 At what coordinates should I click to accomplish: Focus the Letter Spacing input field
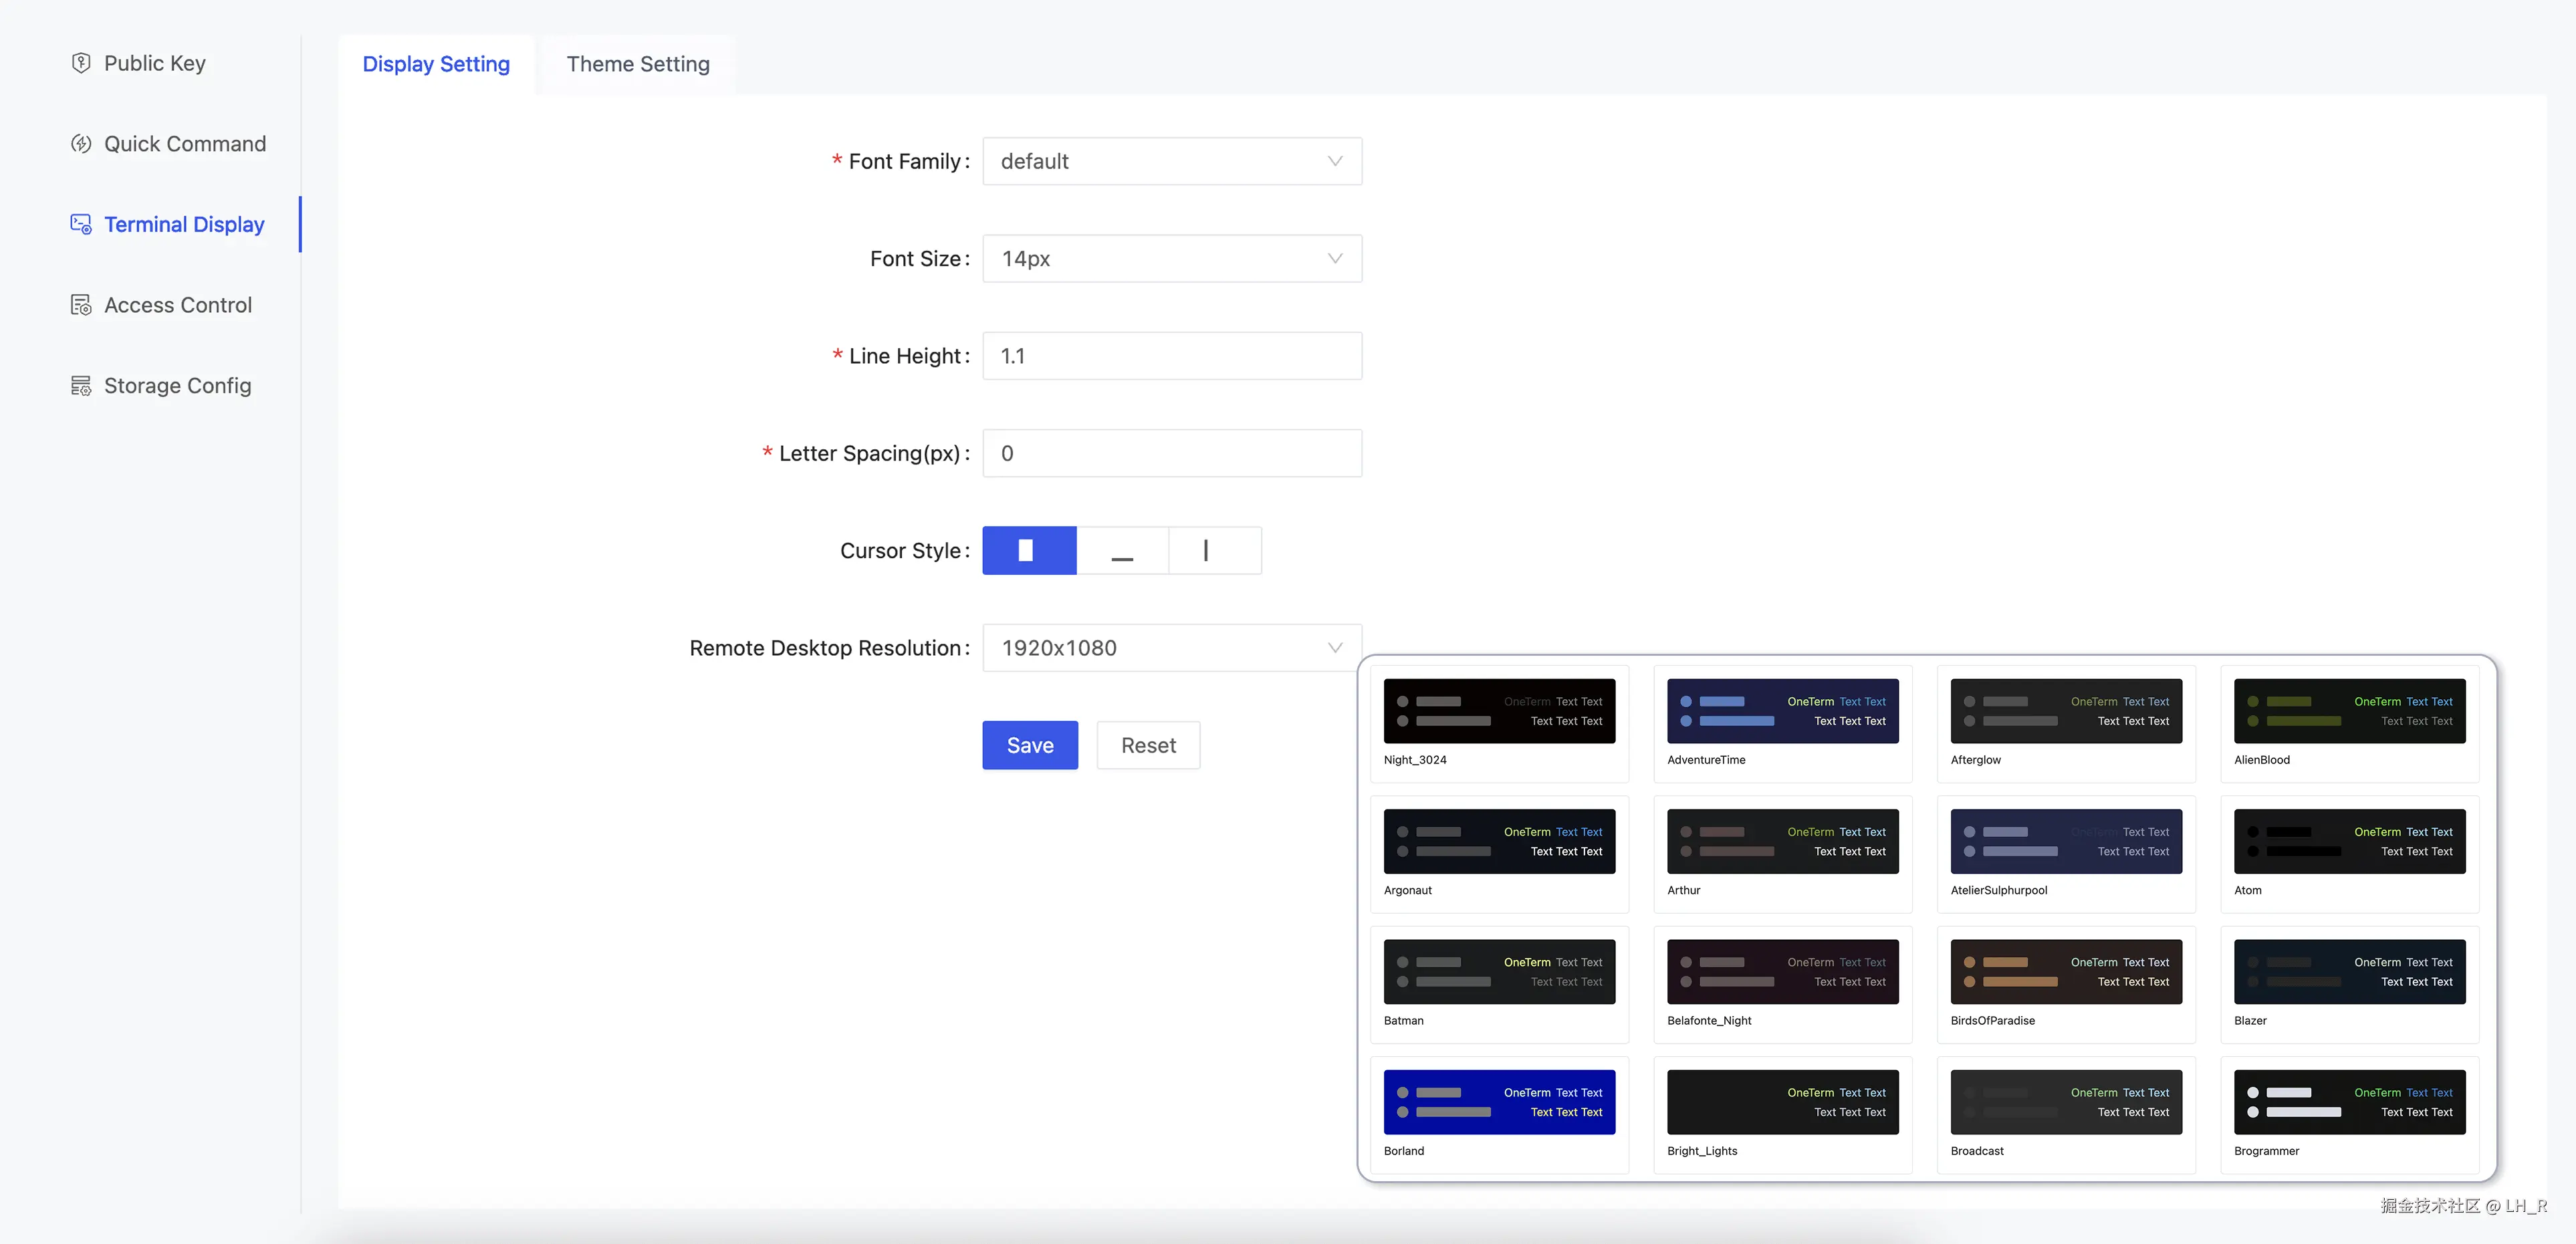1171,453
